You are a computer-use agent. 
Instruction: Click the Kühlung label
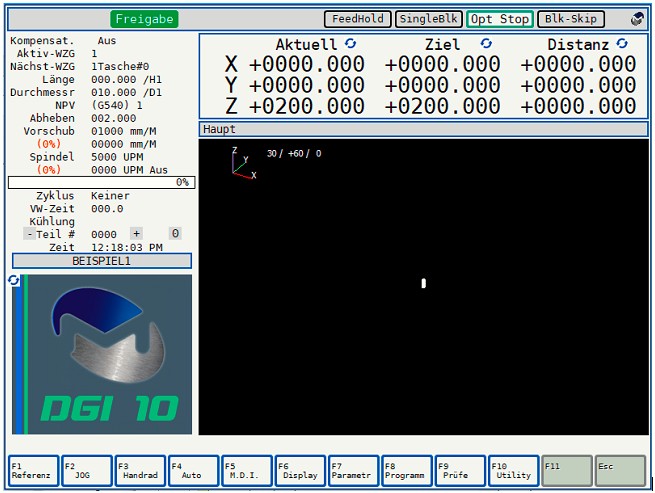(x=52, y=221)
